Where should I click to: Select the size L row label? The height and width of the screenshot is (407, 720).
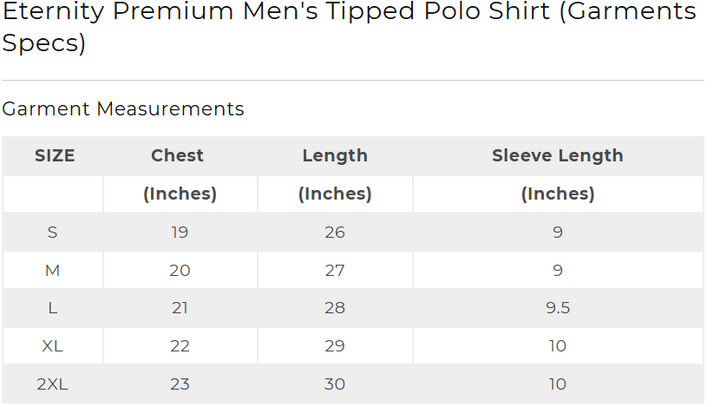(x=52, y=308)
